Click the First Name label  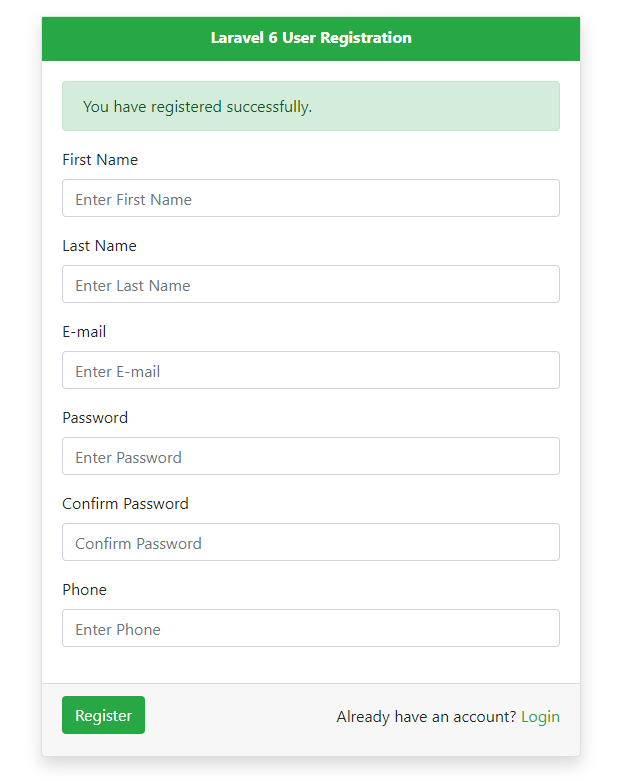100,160
